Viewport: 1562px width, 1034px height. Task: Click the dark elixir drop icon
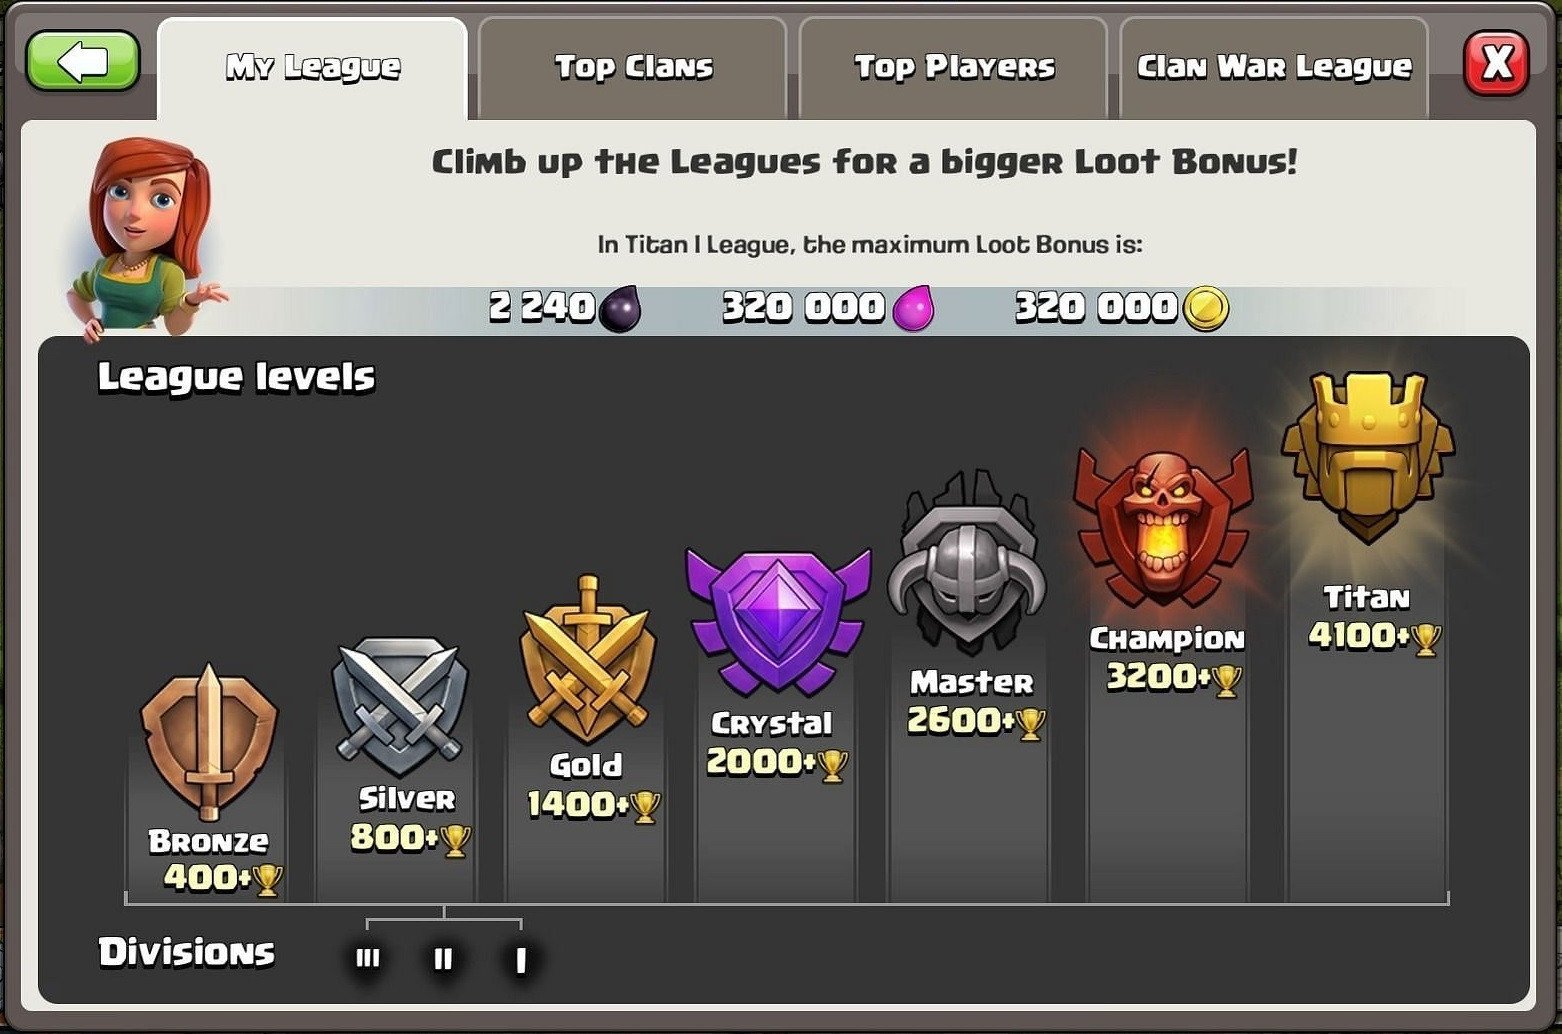point(620,307)
